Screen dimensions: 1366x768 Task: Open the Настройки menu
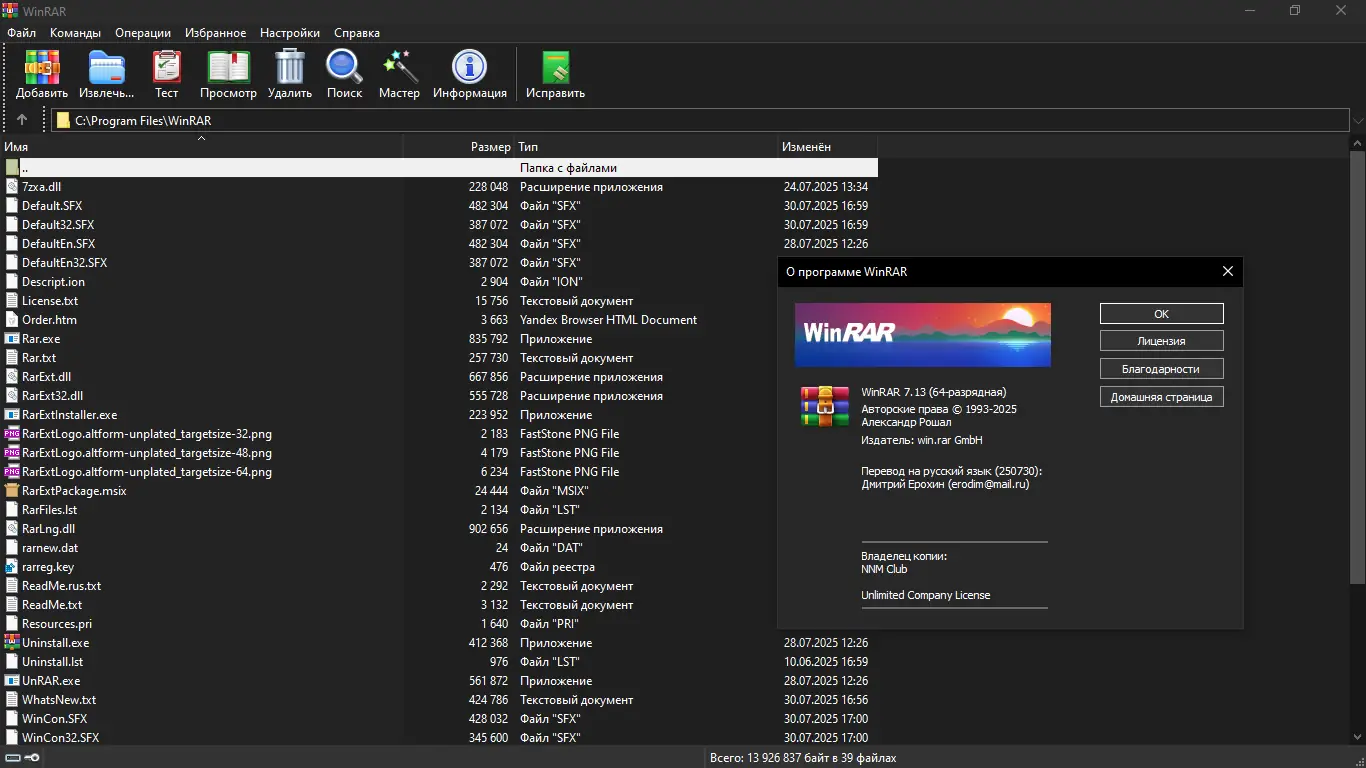(x=290, y=33)
